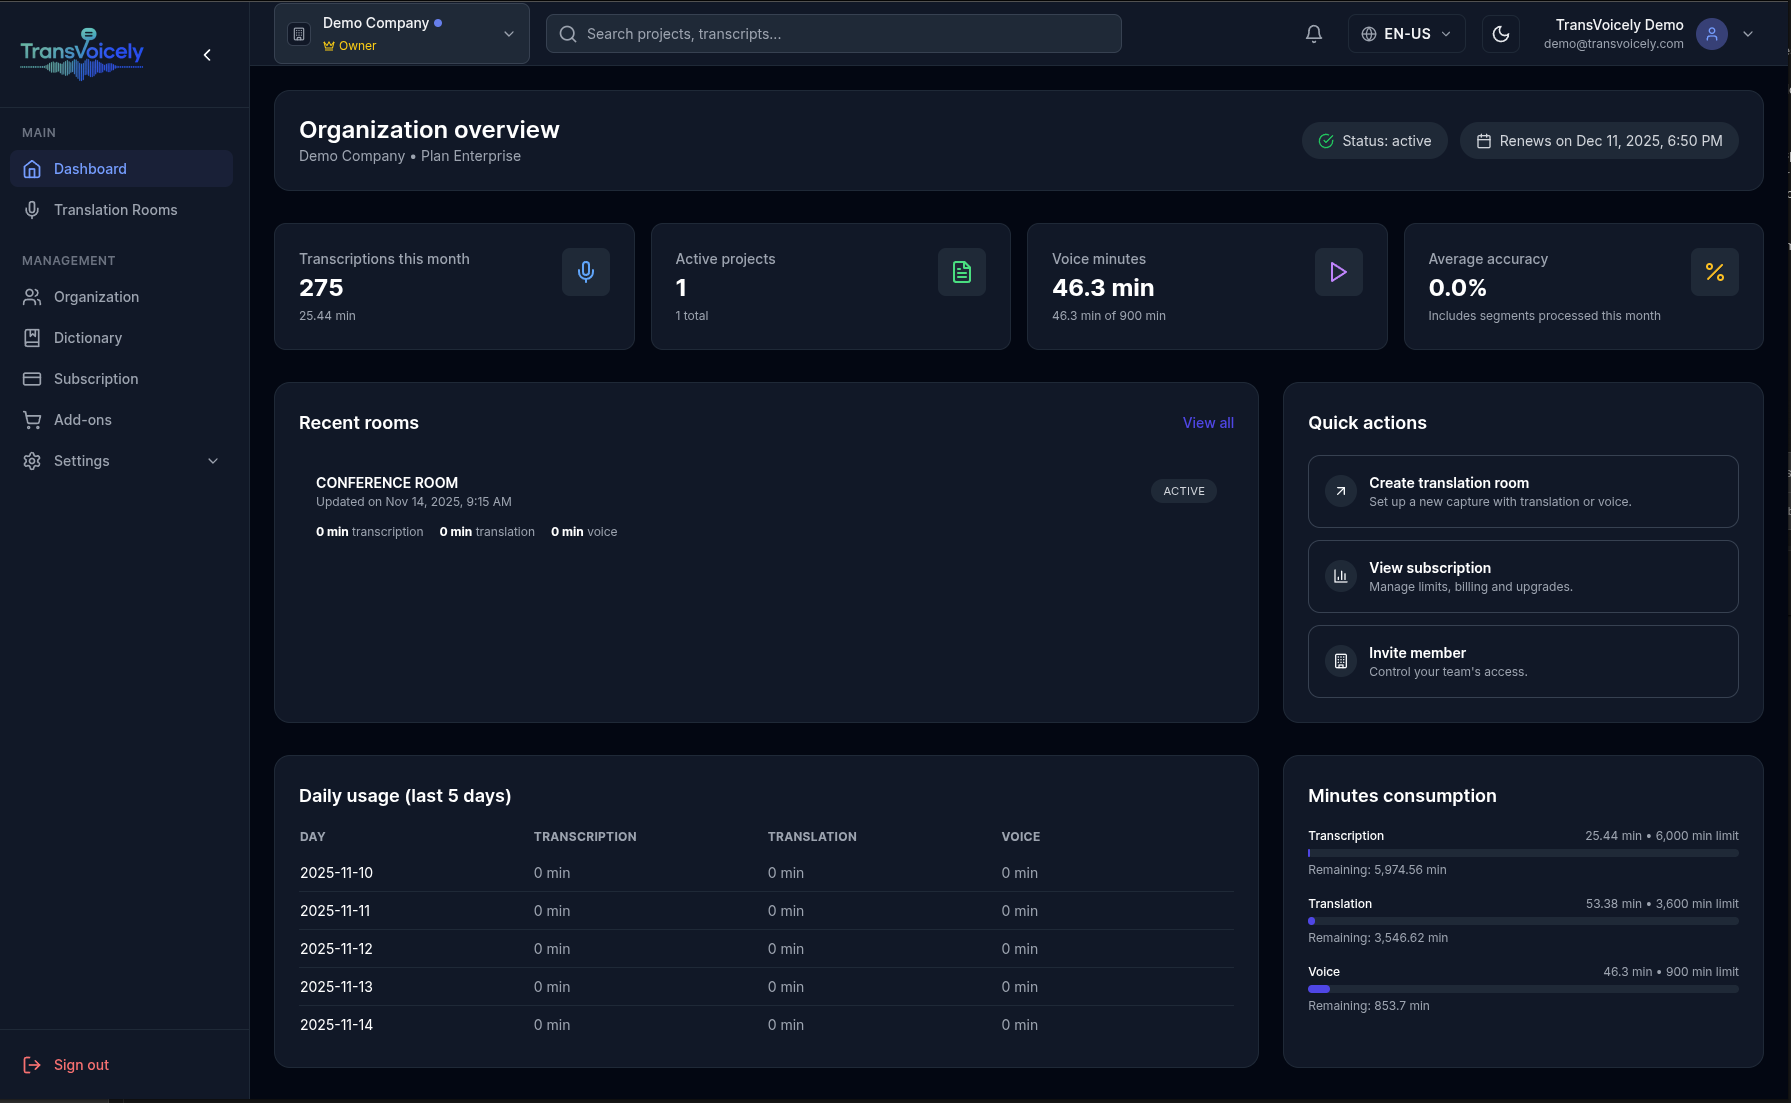Screen dimensions: 1791x1103
Task: Open the notifications bell
Action: tap(1314, 34)
